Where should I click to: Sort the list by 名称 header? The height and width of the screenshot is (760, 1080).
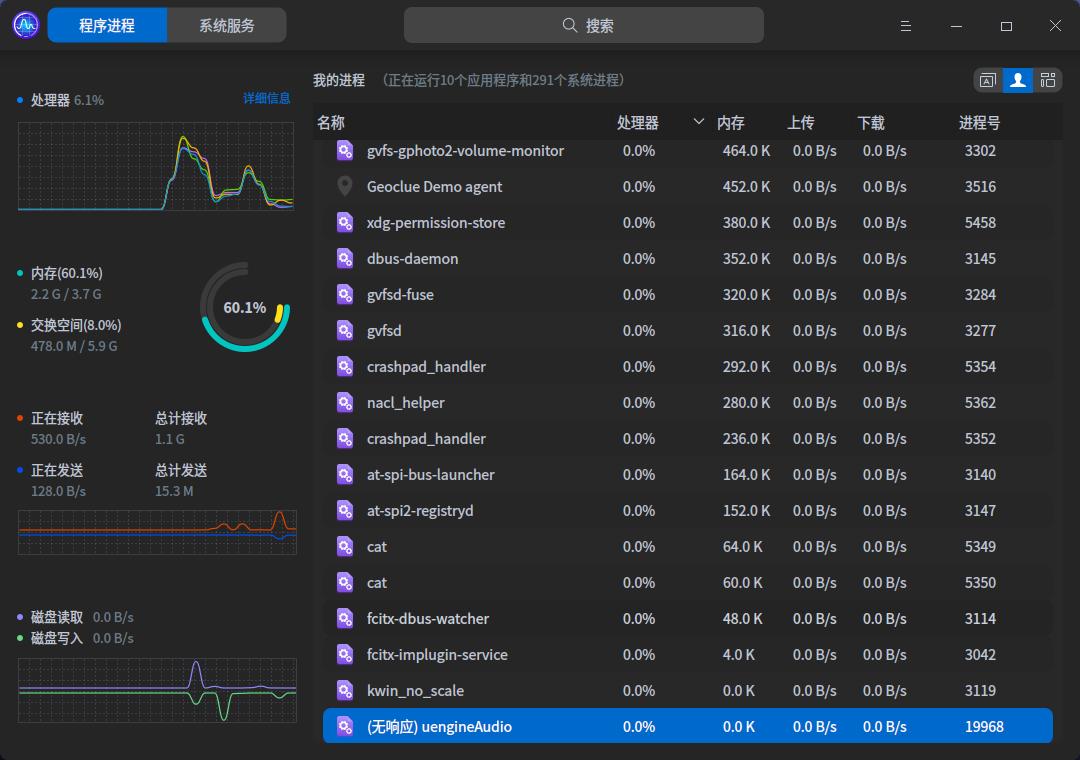point(331,123)
